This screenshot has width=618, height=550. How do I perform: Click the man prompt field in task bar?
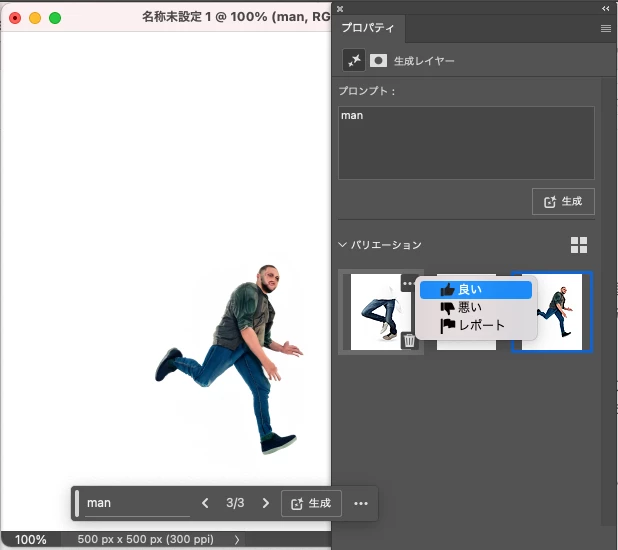click(138, 503)
